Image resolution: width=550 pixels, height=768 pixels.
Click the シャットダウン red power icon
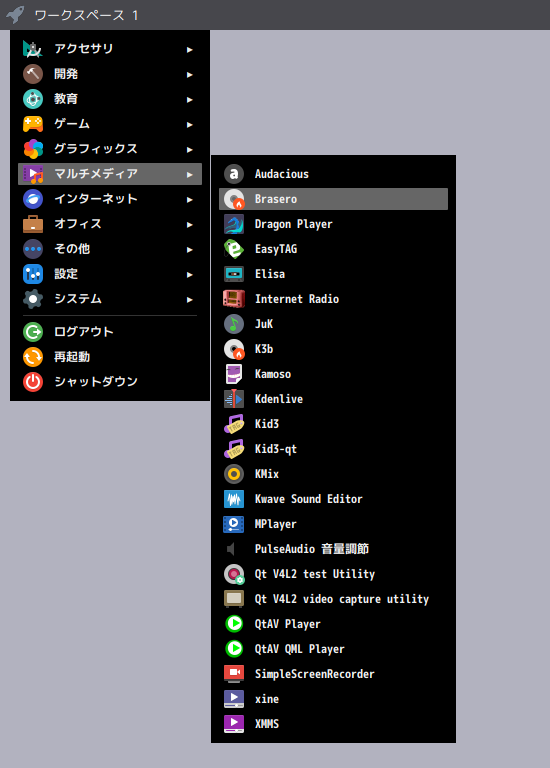coord(33,382)
